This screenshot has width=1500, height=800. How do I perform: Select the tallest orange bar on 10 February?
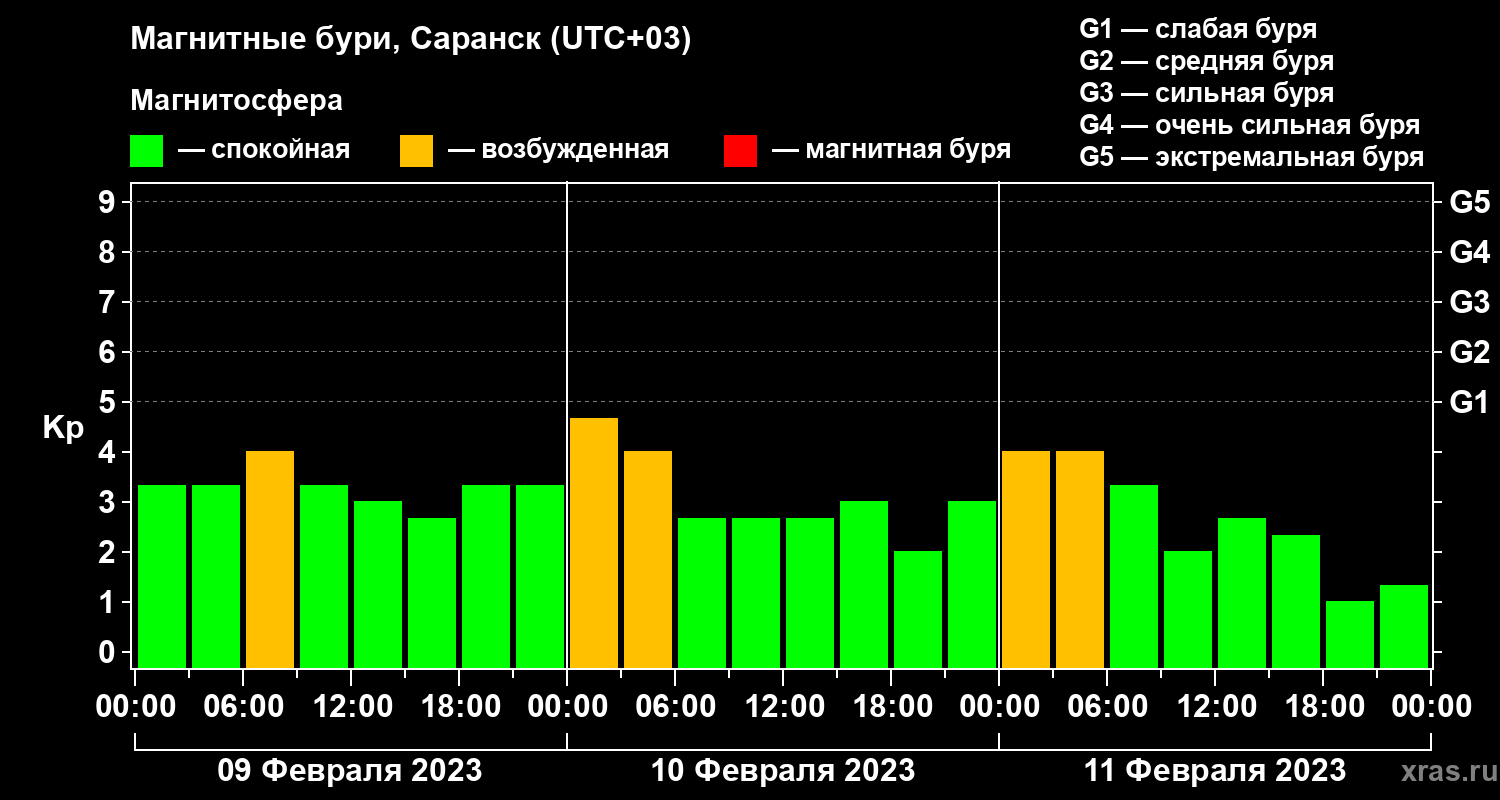pyautogui.click(x=594, y=543)
